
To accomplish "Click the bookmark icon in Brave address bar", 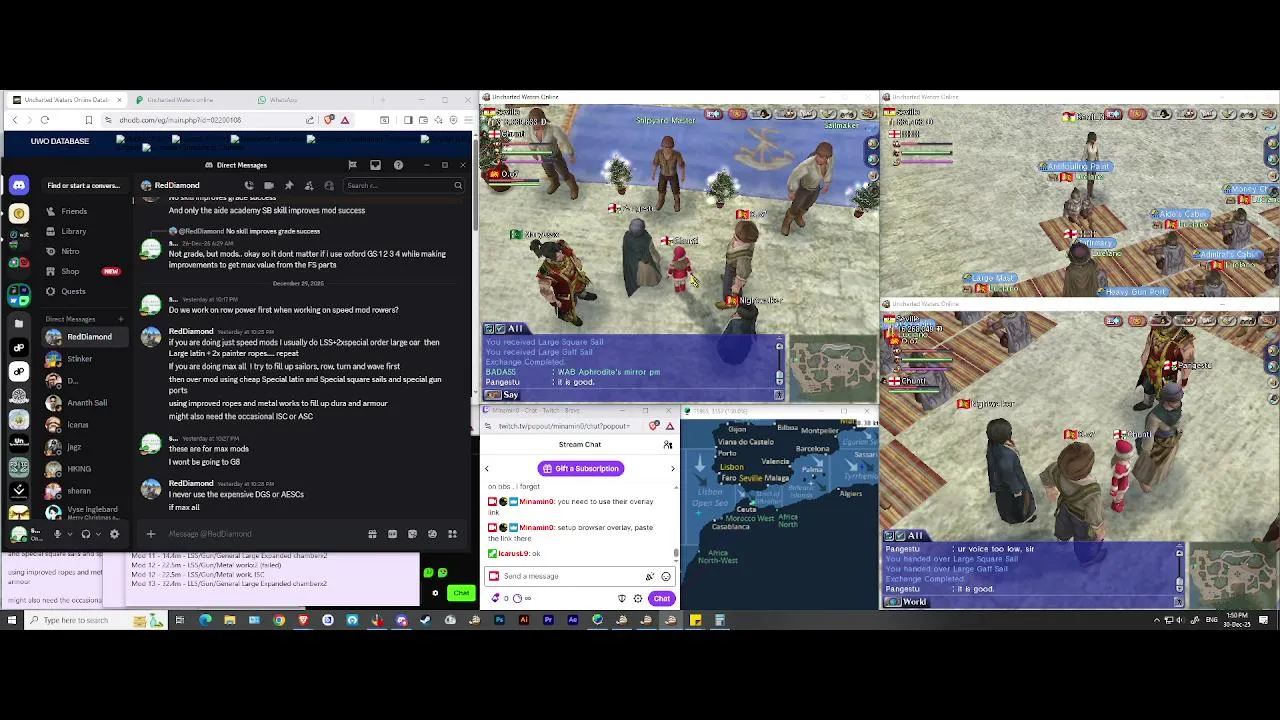I will click(x=89, y=120).
